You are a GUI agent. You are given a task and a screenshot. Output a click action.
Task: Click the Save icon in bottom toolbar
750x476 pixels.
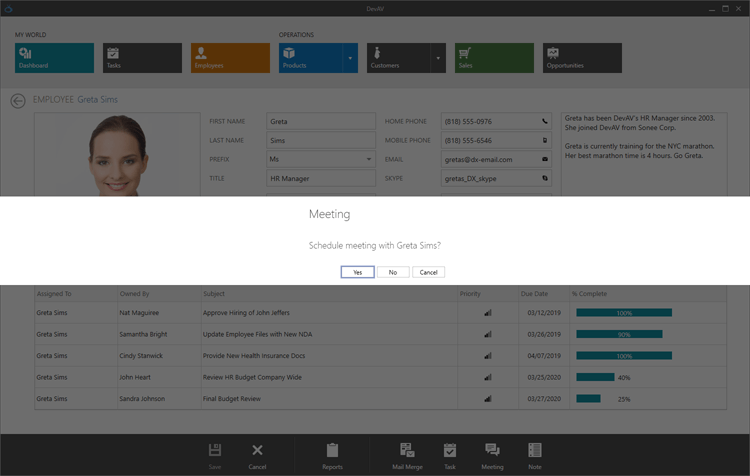click(214, 451)
